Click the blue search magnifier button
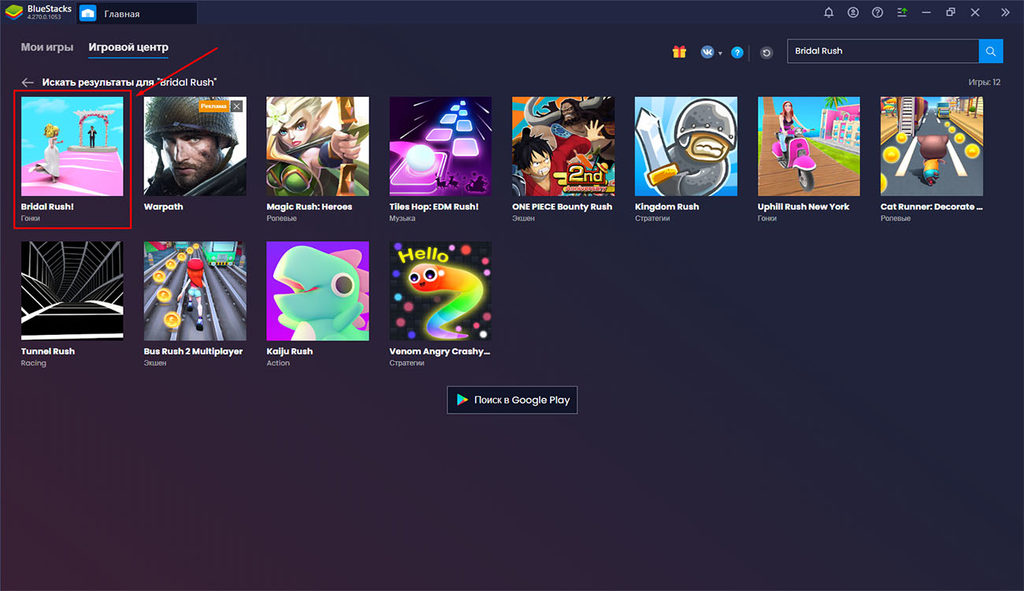 [991, 51]
